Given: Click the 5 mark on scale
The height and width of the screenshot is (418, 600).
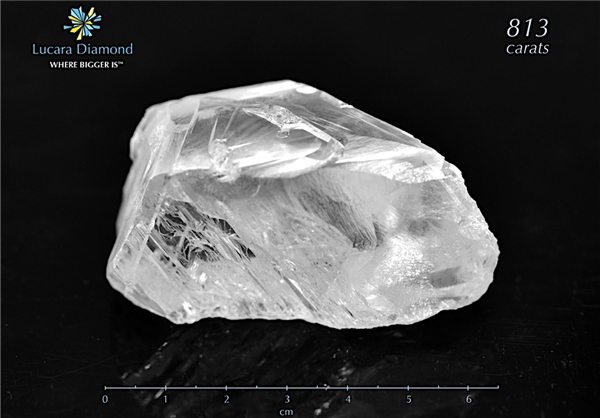Looking at the screenshot, I should click(409, 400).
